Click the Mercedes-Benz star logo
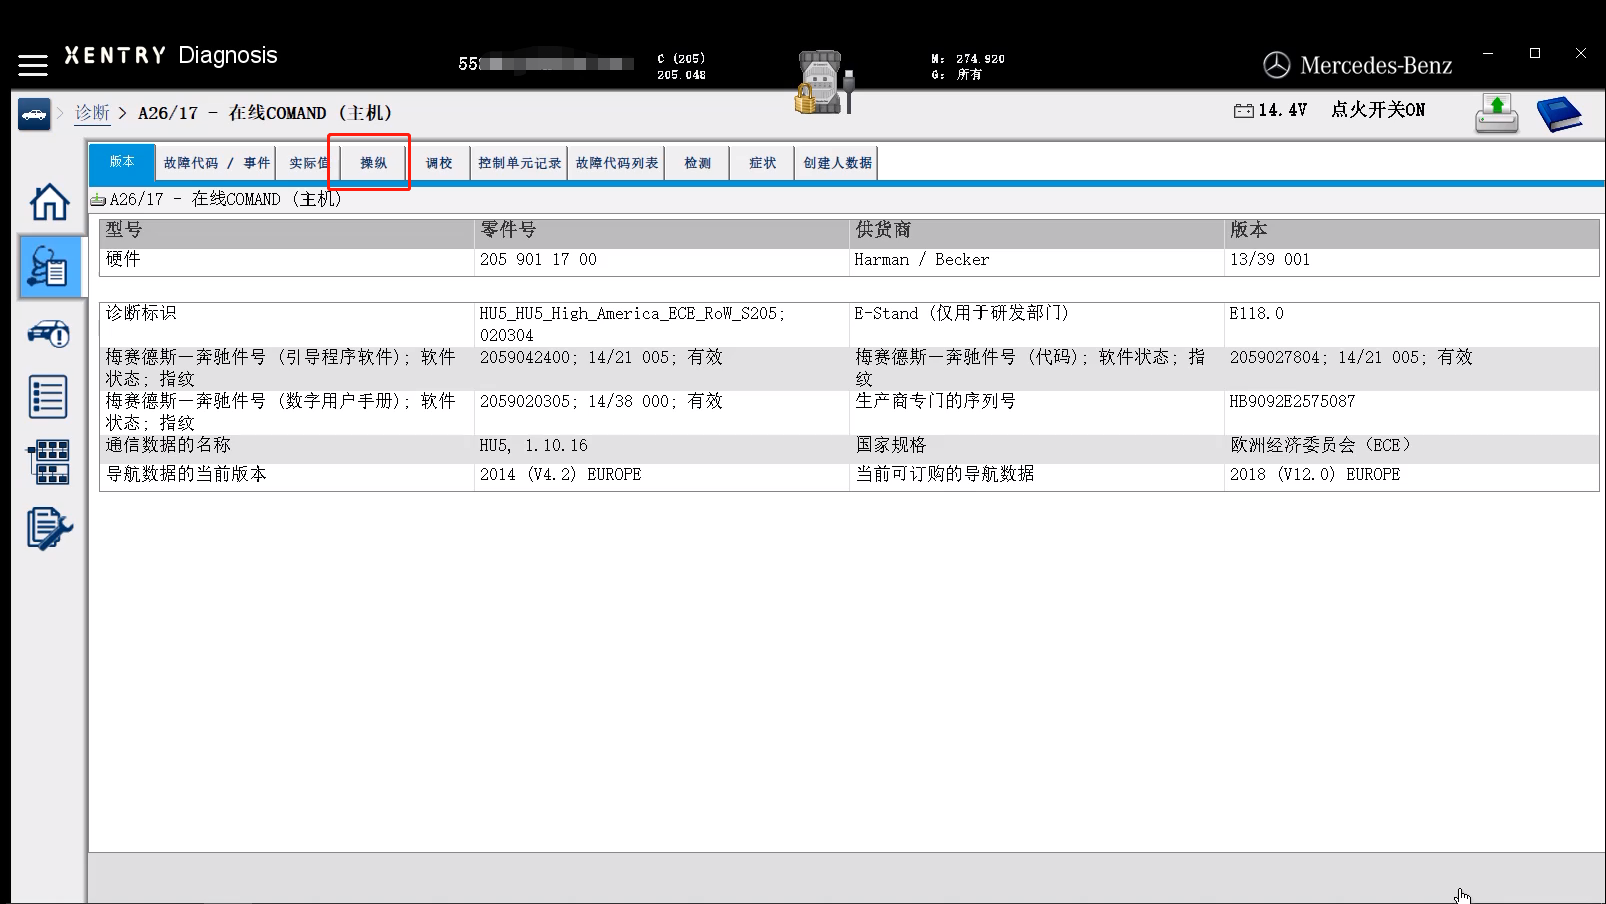 1277,65
